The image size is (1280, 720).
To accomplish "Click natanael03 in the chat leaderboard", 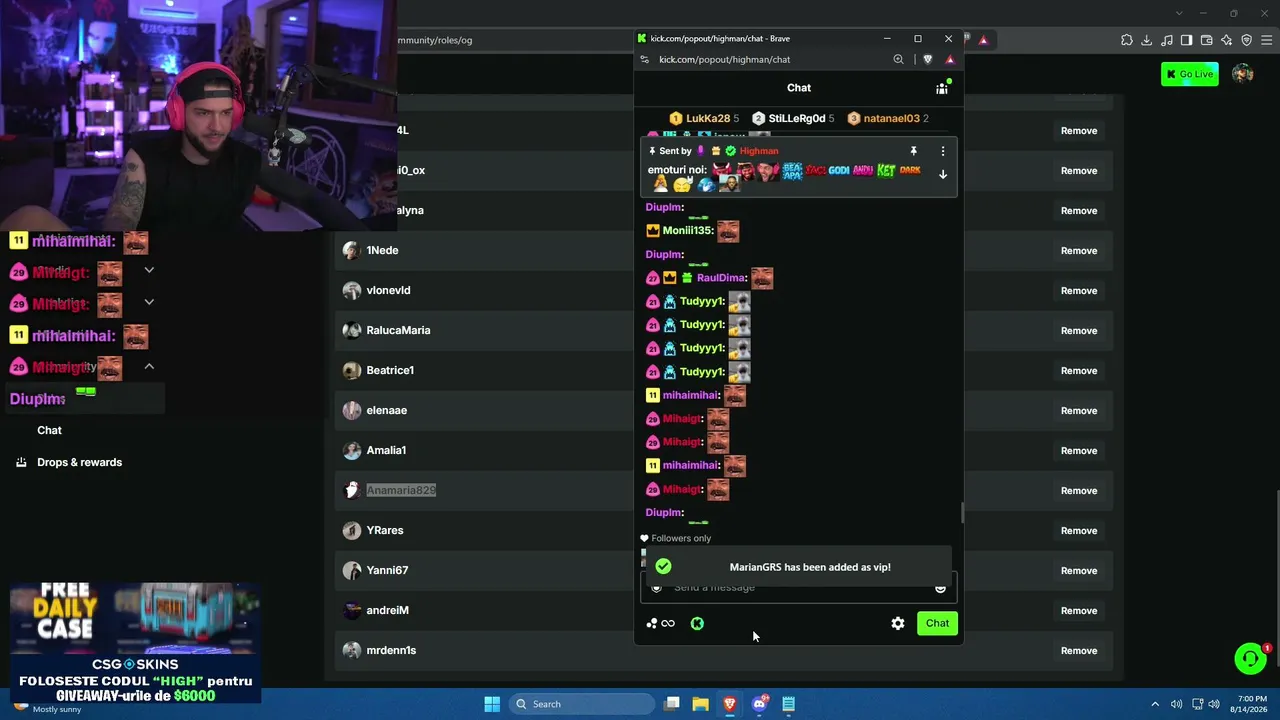I will click(892, 118).
